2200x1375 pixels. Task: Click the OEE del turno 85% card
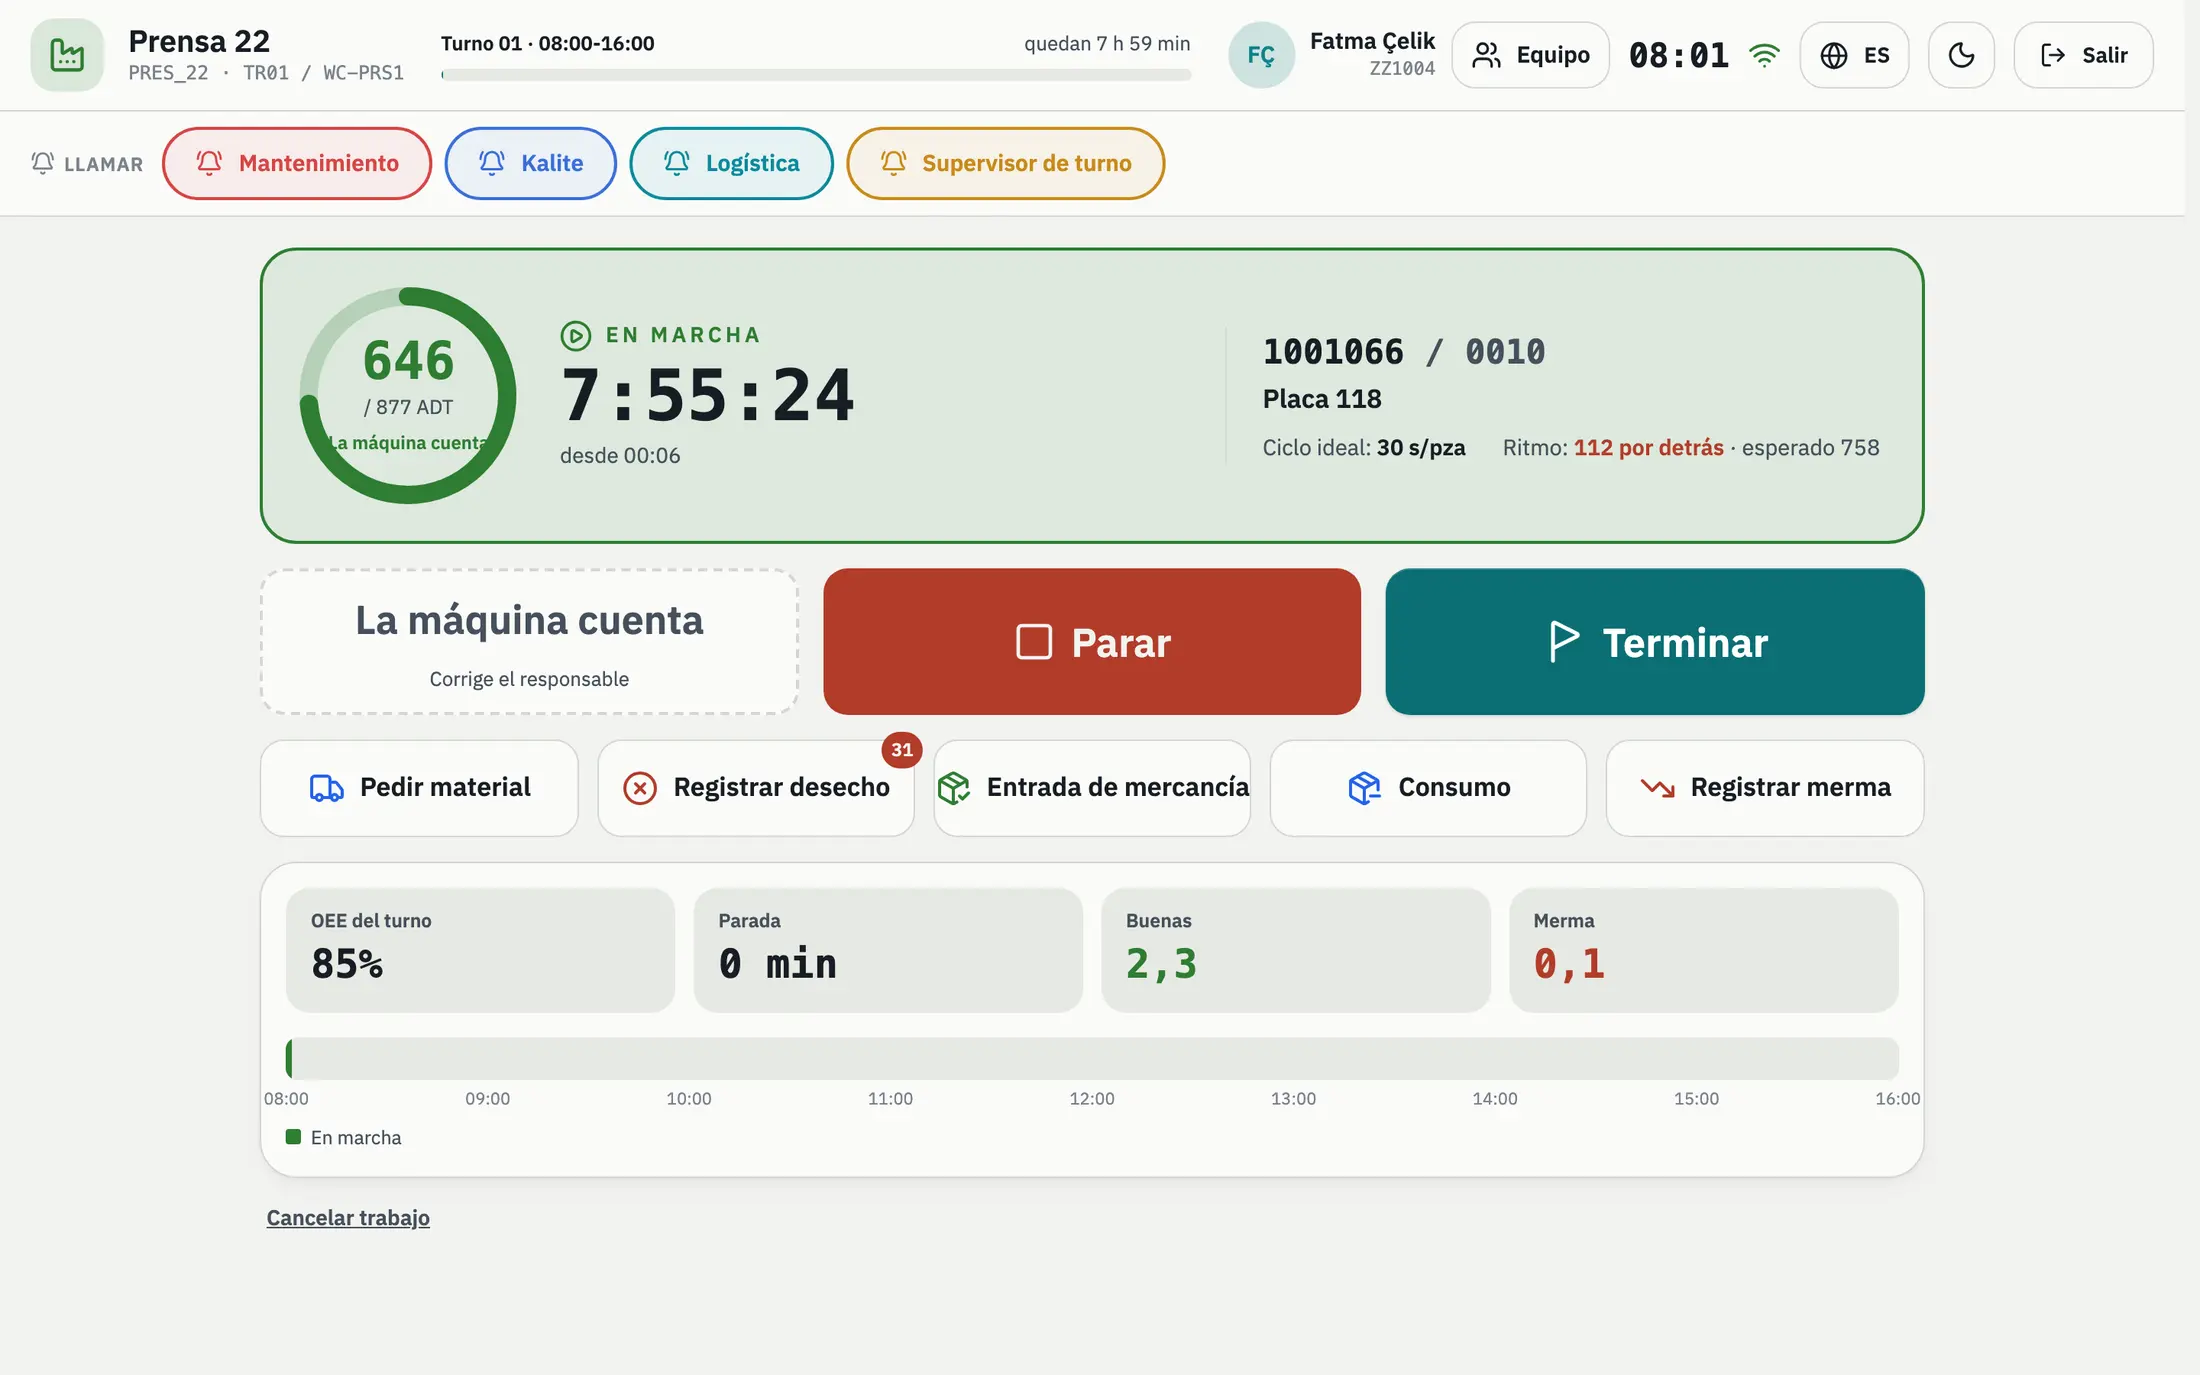pos(480,950)
